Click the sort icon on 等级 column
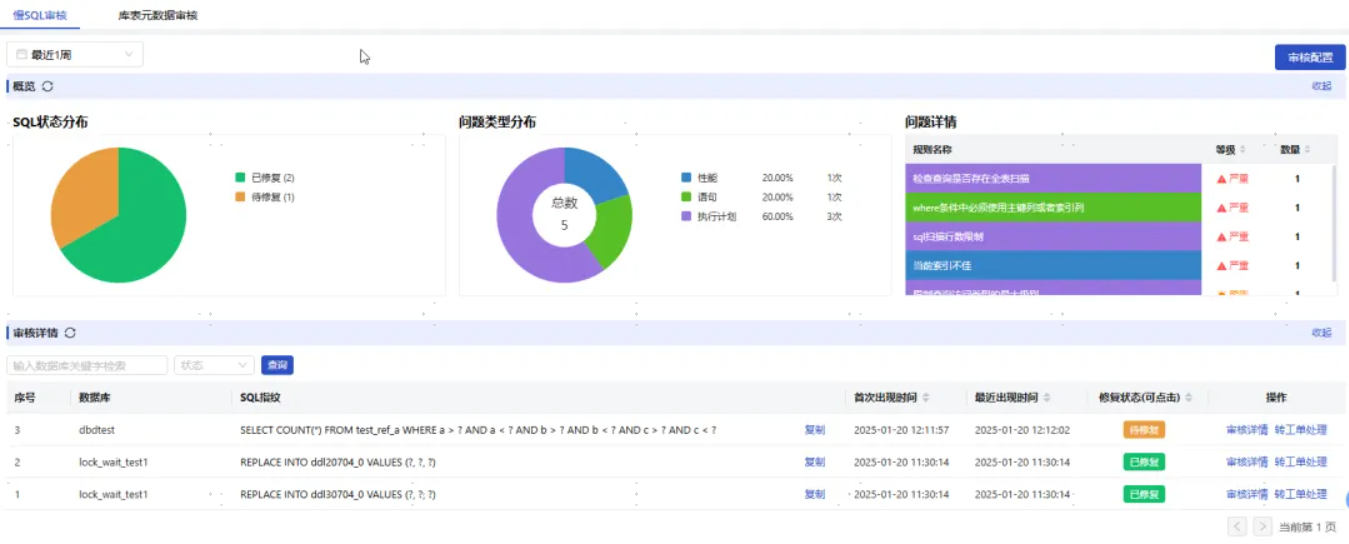 pos(1243,150)
